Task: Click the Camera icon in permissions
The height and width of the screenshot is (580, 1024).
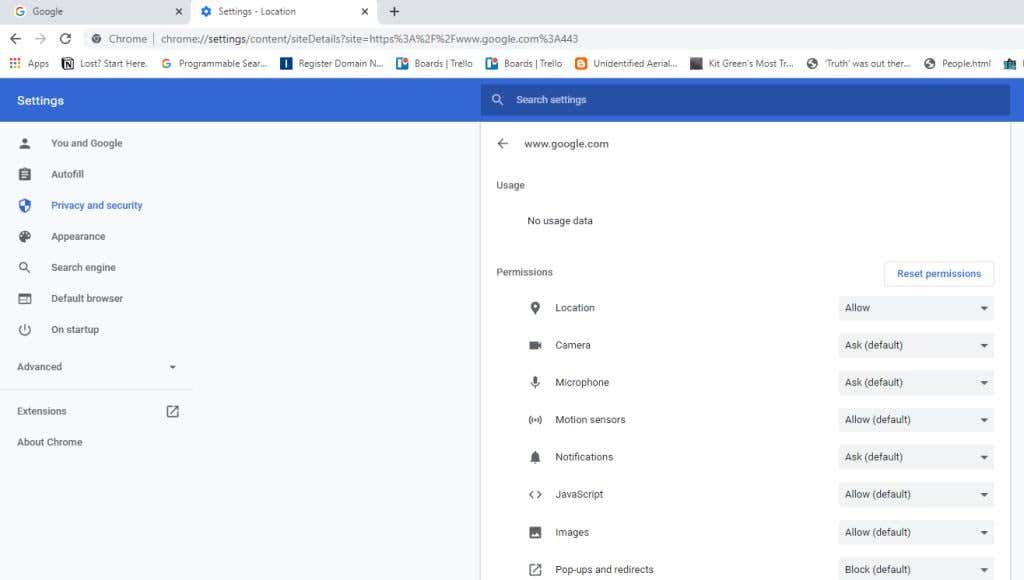Action: tap(535, 346)
